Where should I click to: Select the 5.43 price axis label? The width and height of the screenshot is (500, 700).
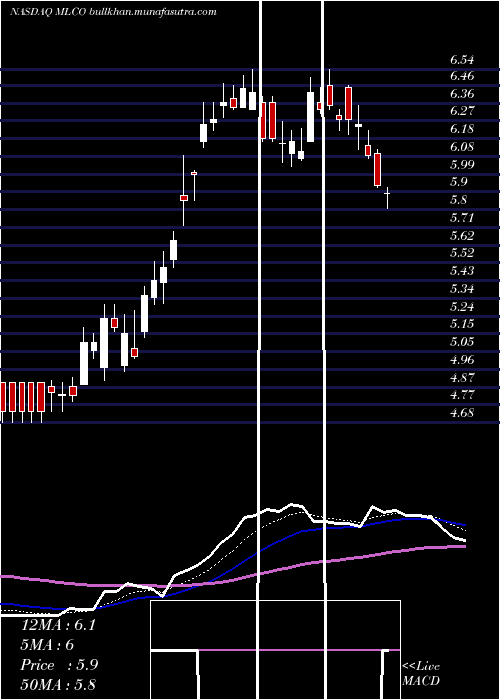point(462,271)
